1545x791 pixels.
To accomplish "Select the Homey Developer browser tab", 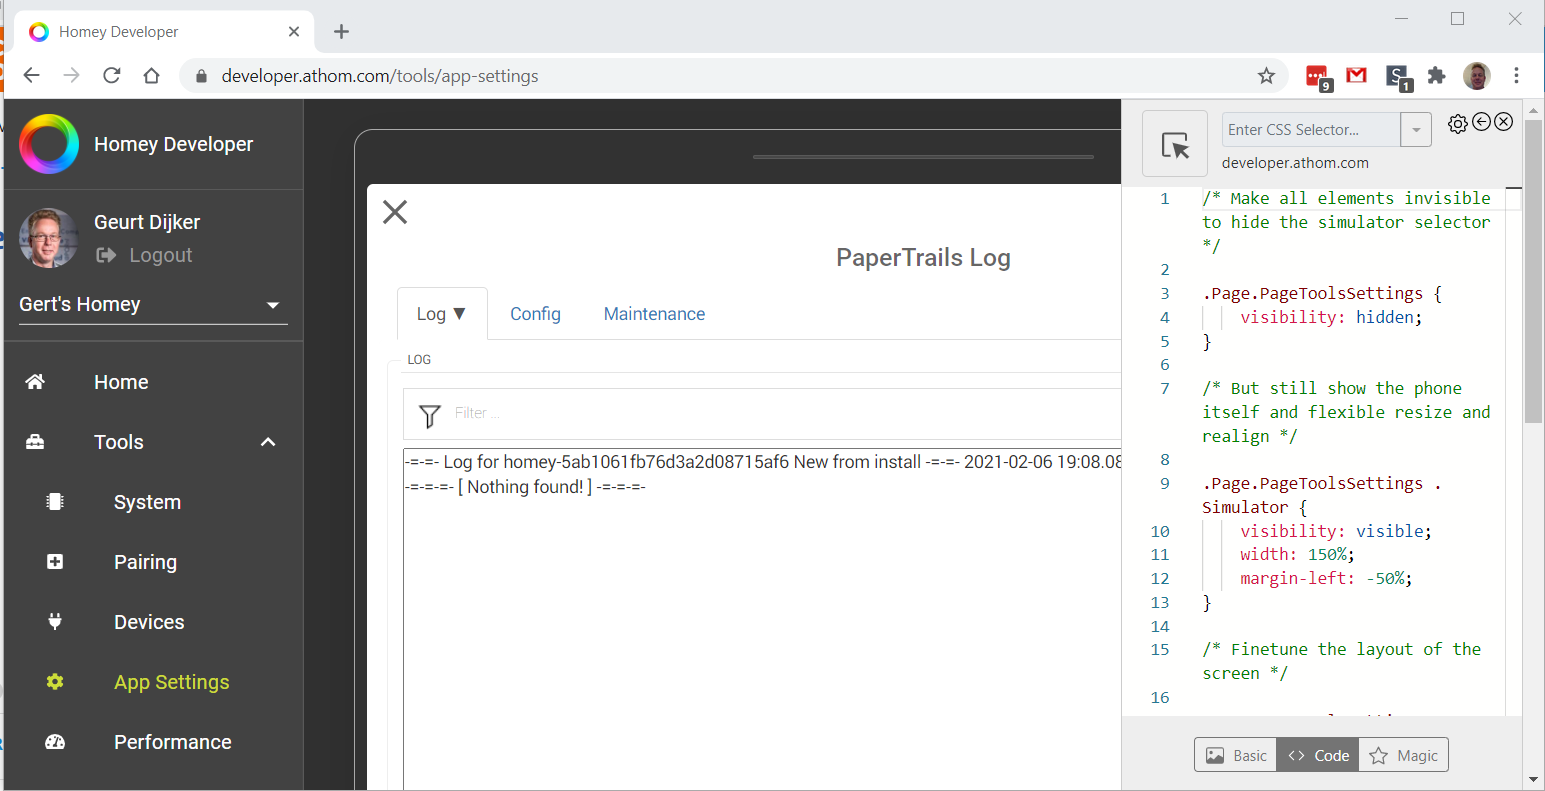I will pos(164,32).
